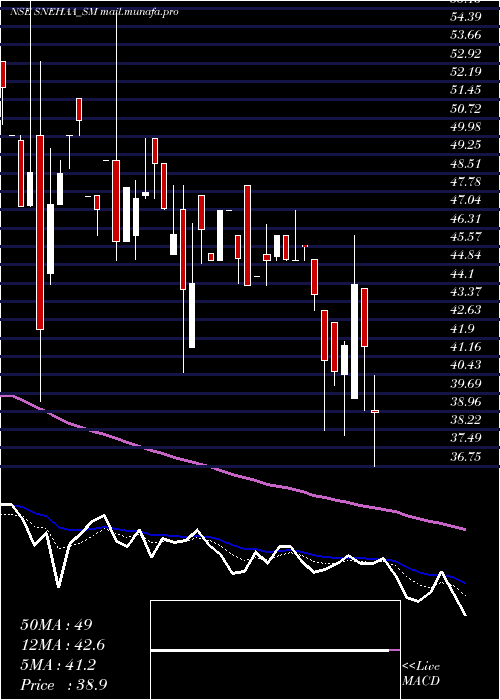Screen dimensions: 500x700
Task: Click the 38.96 price axis label
Action: 464,401
